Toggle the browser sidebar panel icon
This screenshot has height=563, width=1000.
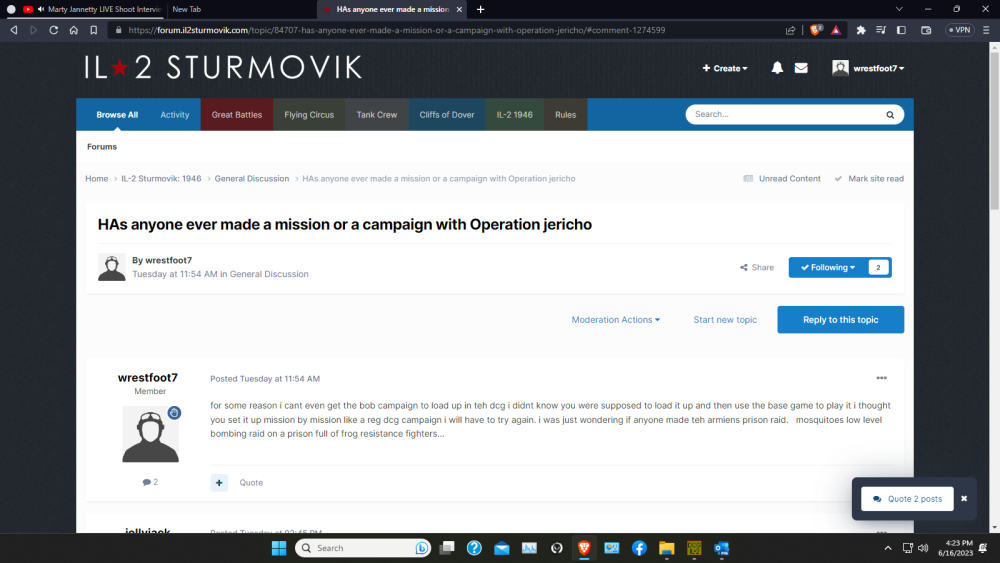click(901, 30)
